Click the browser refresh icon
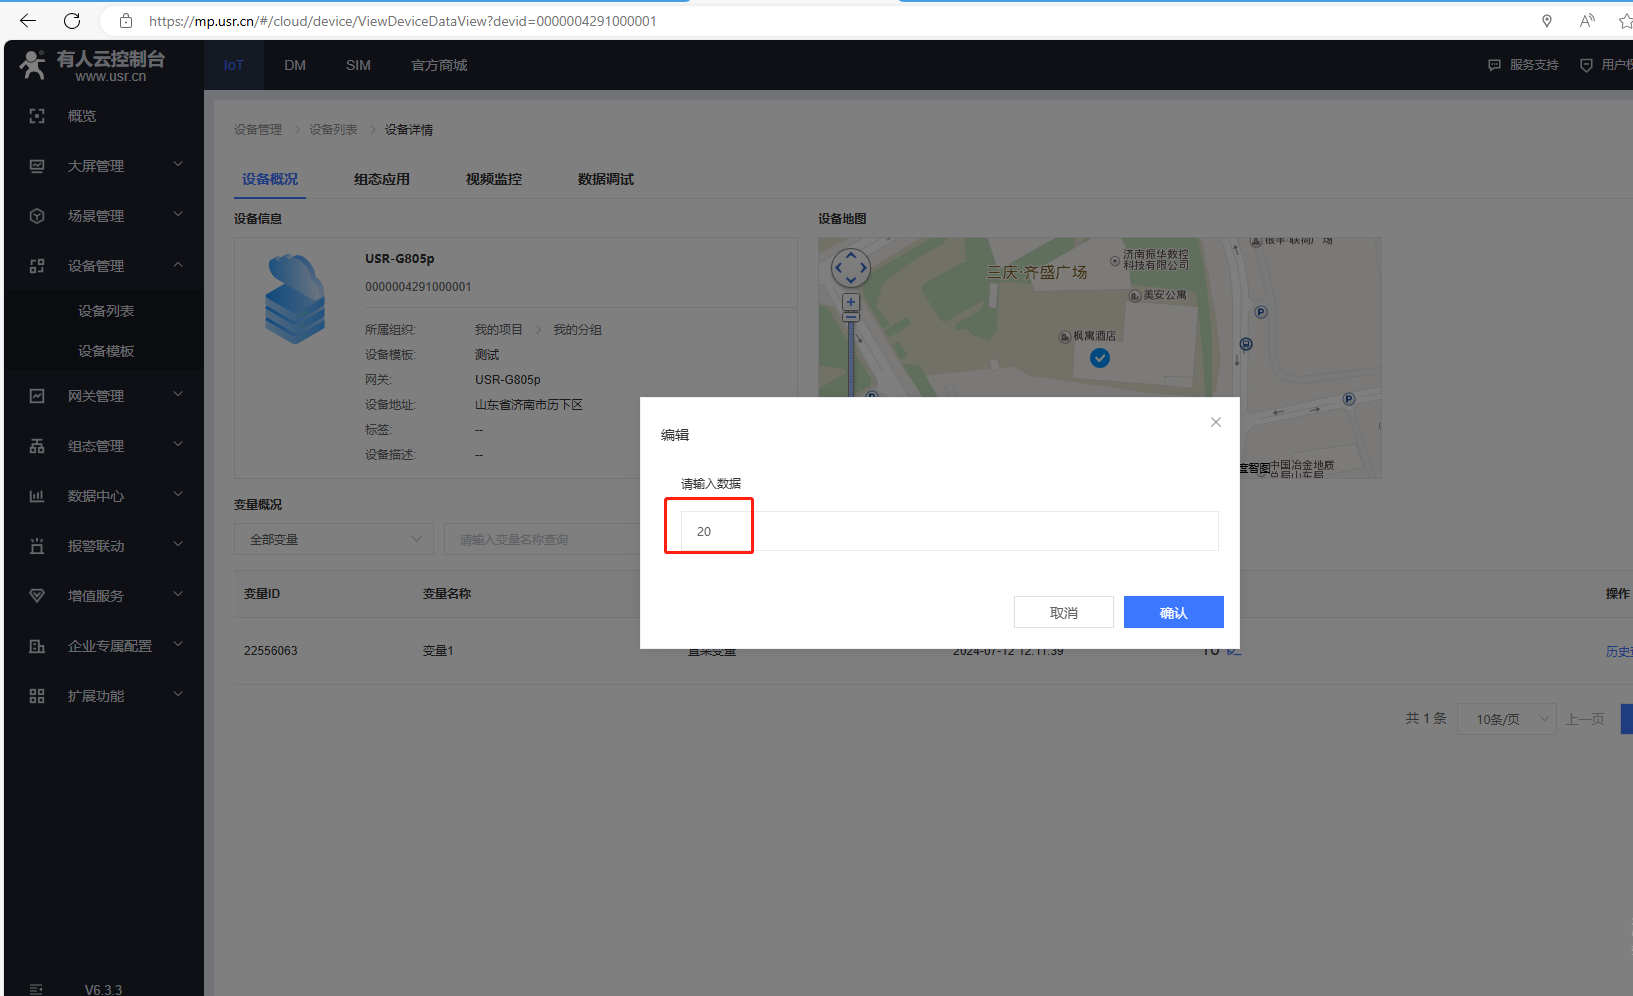The height and width of the screenshot is (996, 1633). pyautogui.click(x=72, y=21)
